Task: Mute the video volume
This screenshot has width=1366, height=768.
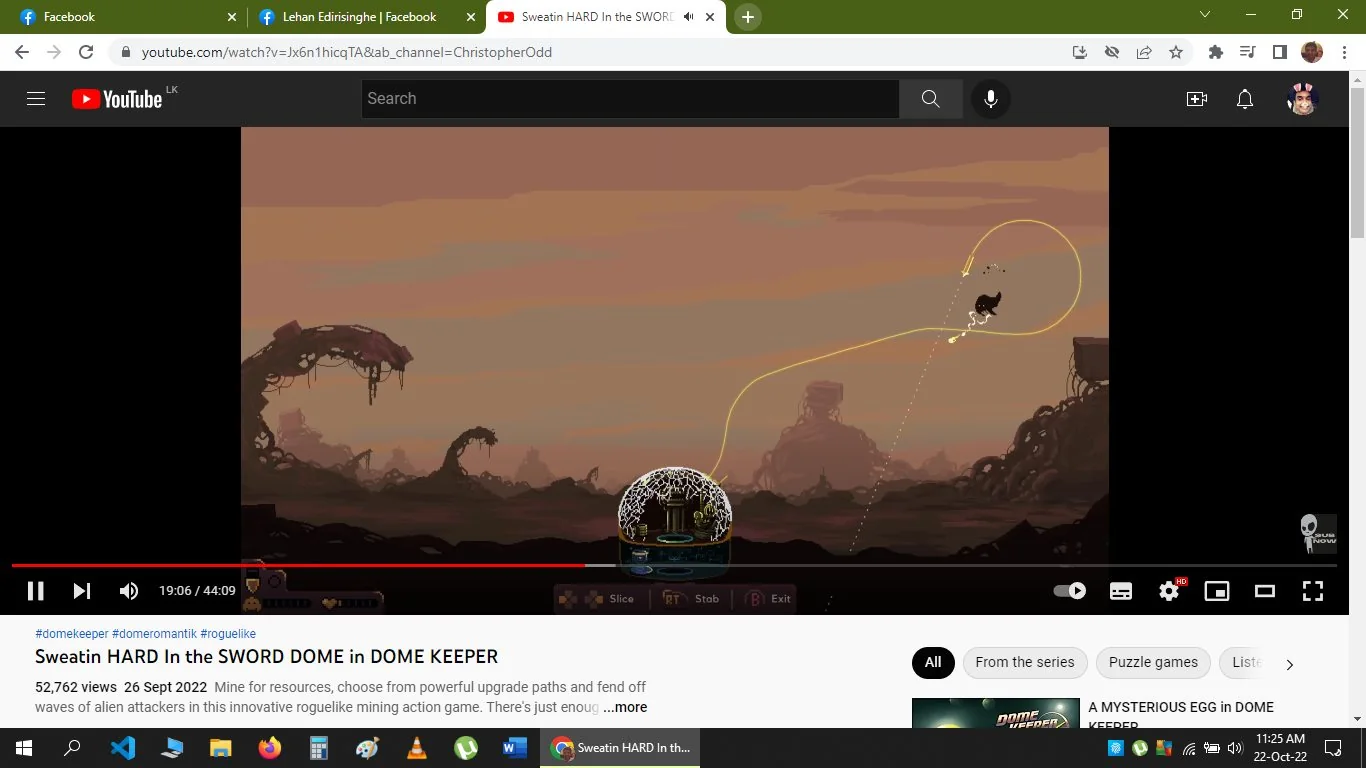Action: [129, 591]
